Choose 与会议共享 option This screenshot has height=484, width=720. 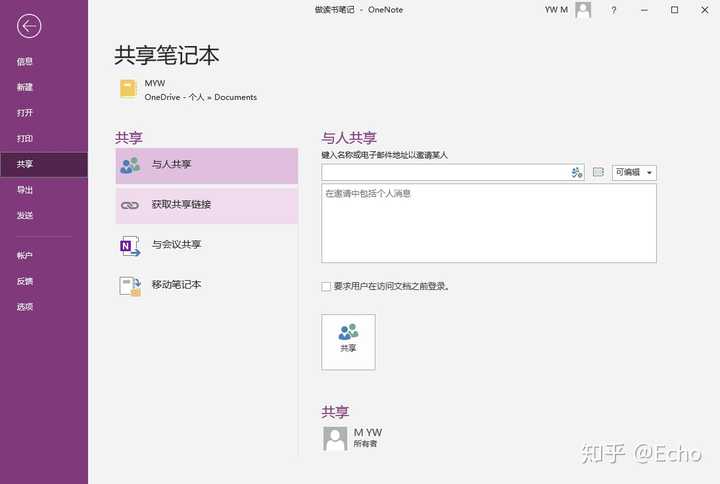[207, 245]
